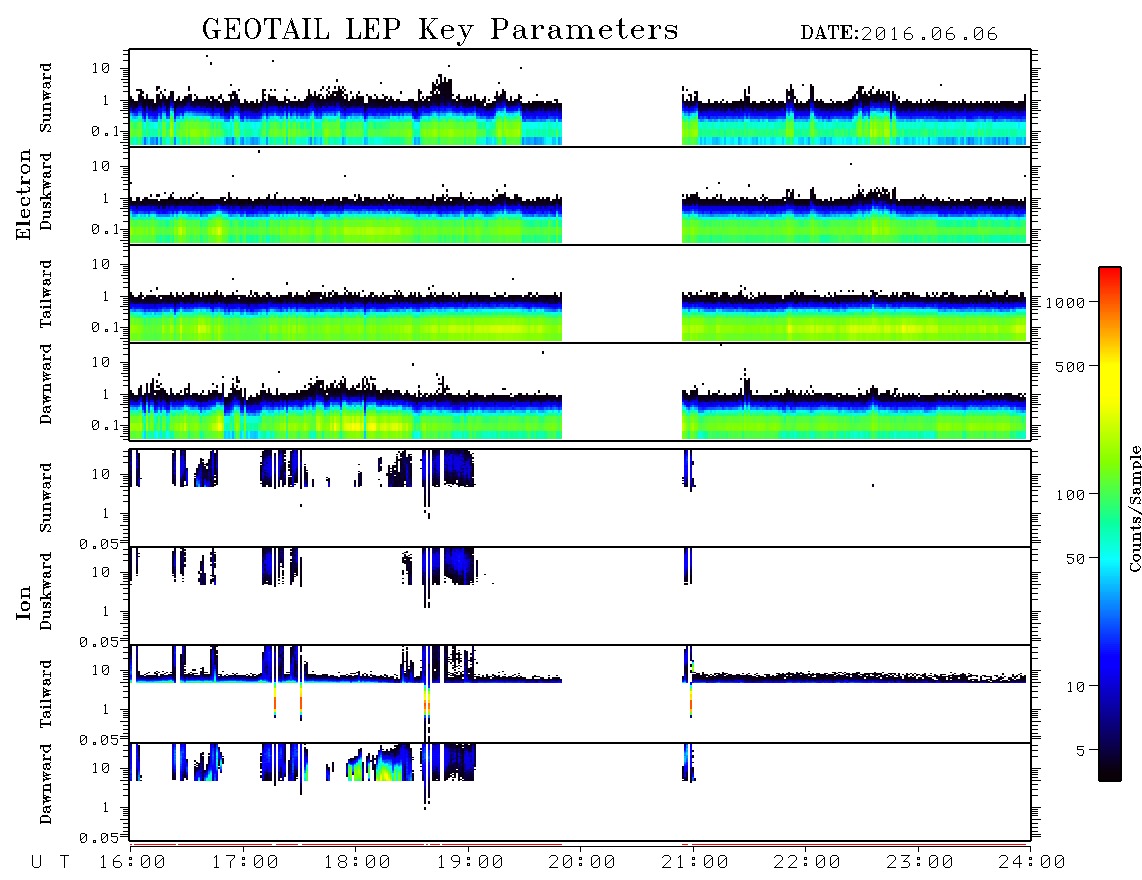This screenshot has width=1142, height=880.
Task: Click the colorbar "500" tick value
Action: tap(1070, 366)
